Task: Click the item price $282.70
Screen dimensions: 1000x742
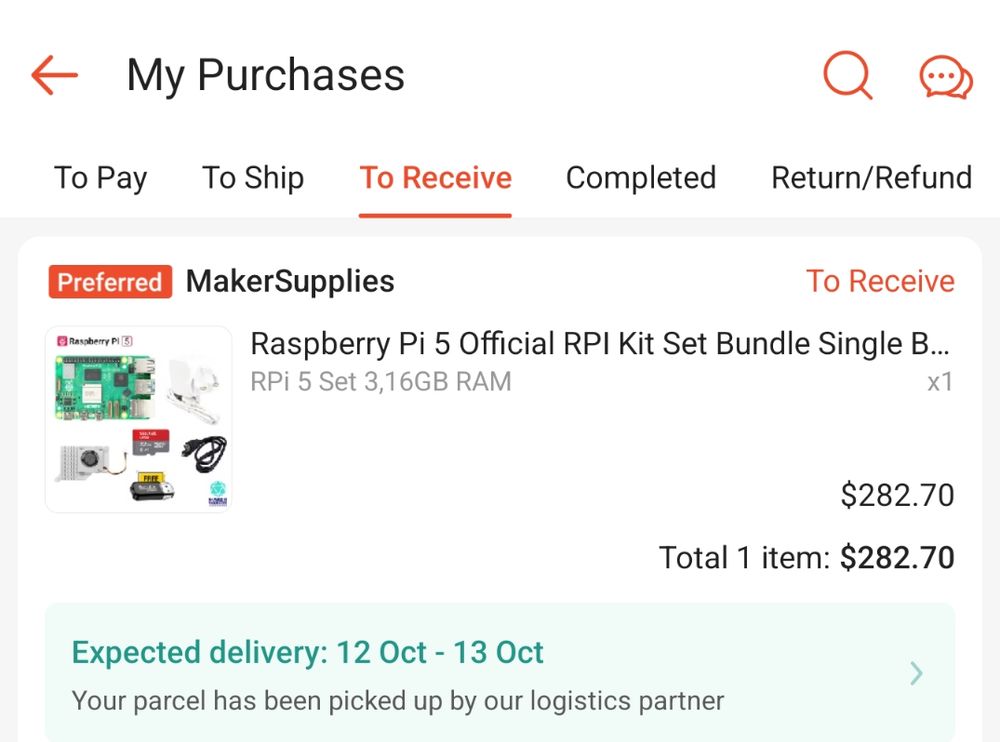Action: click(897, 495)
